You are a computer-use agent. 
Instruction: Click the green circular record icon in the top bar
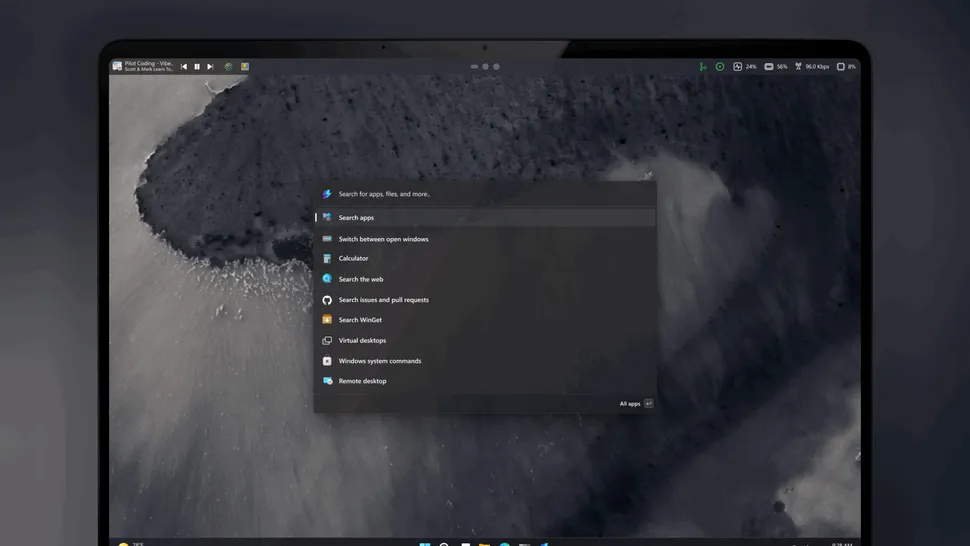[720, 66]
